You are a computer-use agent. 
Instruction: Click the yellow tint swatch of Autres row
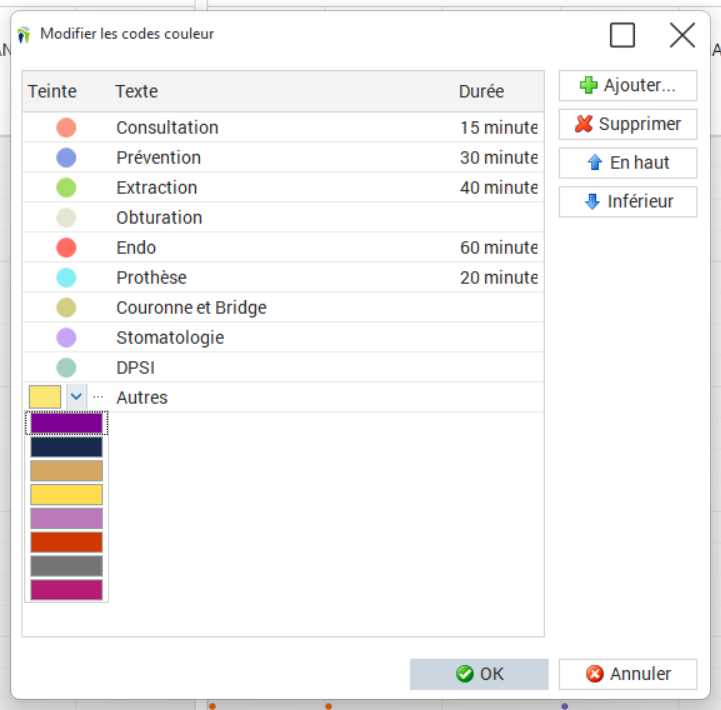click(x=45, y=396)
